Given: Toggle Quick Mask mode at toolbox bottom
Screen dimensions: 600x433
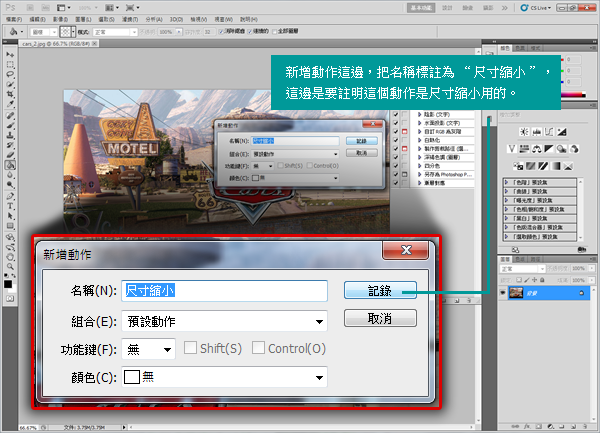Looking at the screenshot, I should (10, 298).
